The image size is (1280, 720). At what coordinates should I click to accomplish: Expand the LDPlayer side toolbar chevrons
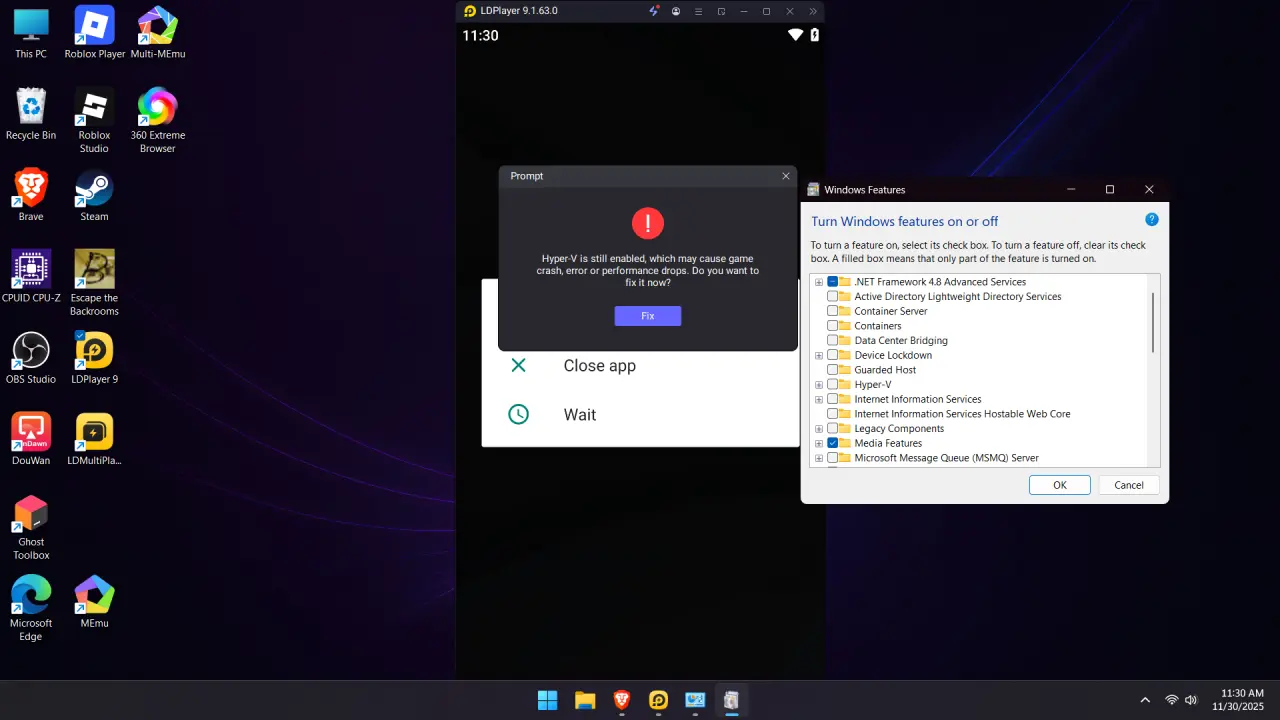coord(813,11)
